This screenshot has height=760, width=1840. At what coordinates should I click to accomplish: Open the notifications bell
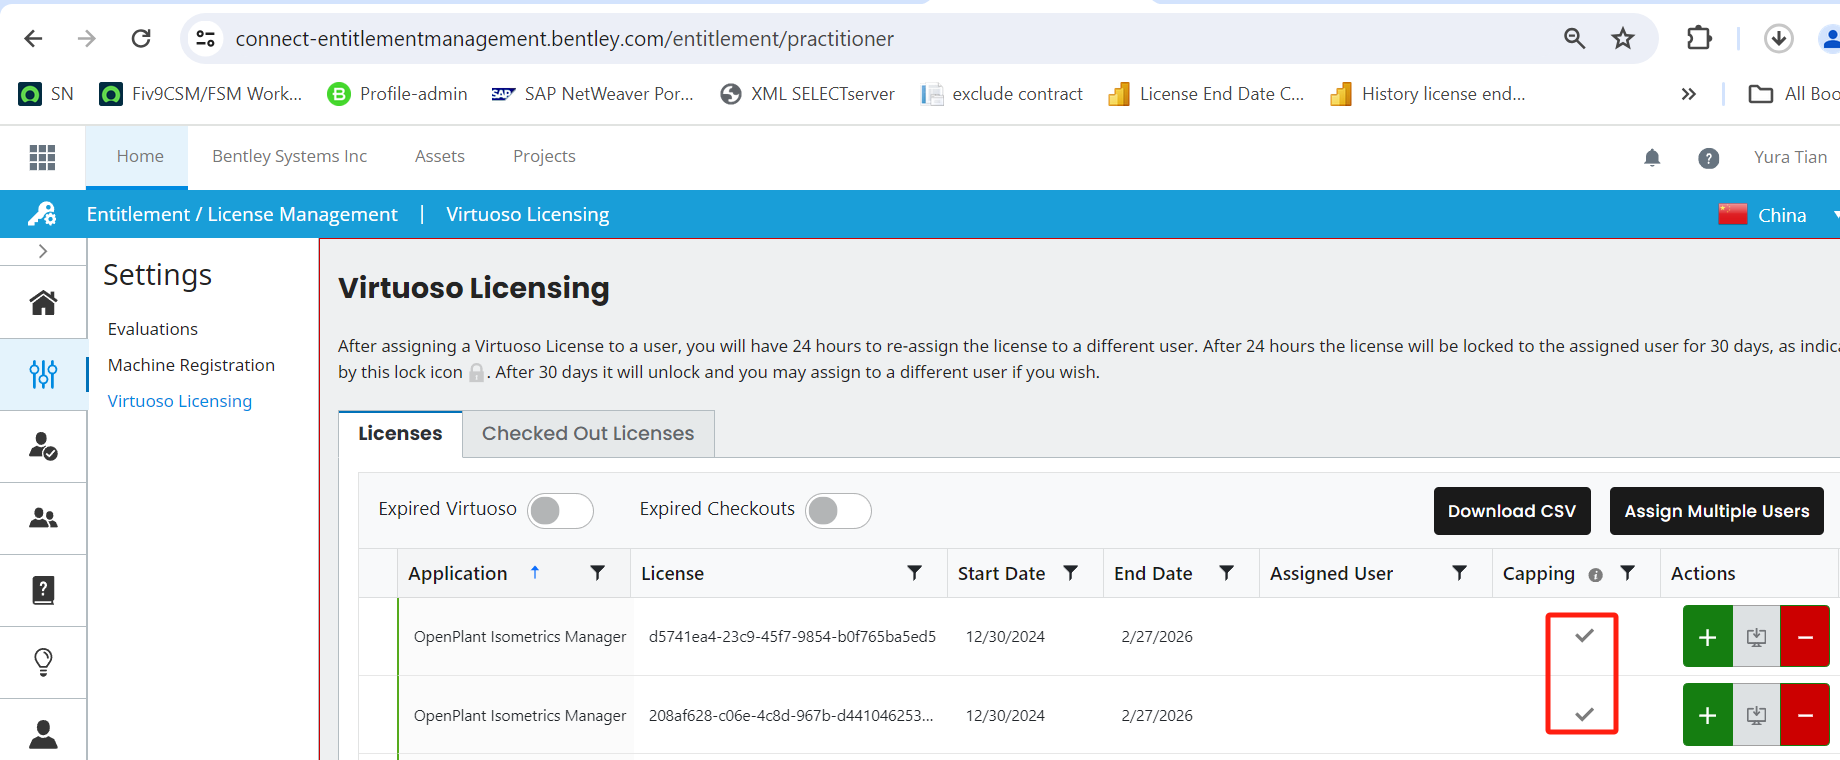(1652, 157)
